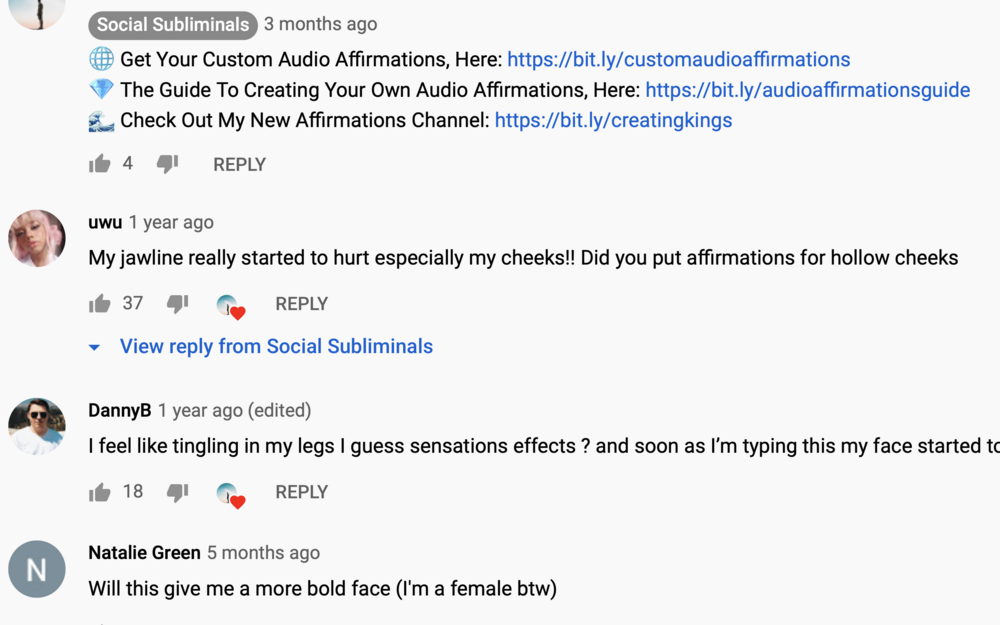1000x625 pixels.
Task: Reply to DannyB's comment
Action: (x=302, y=492)
